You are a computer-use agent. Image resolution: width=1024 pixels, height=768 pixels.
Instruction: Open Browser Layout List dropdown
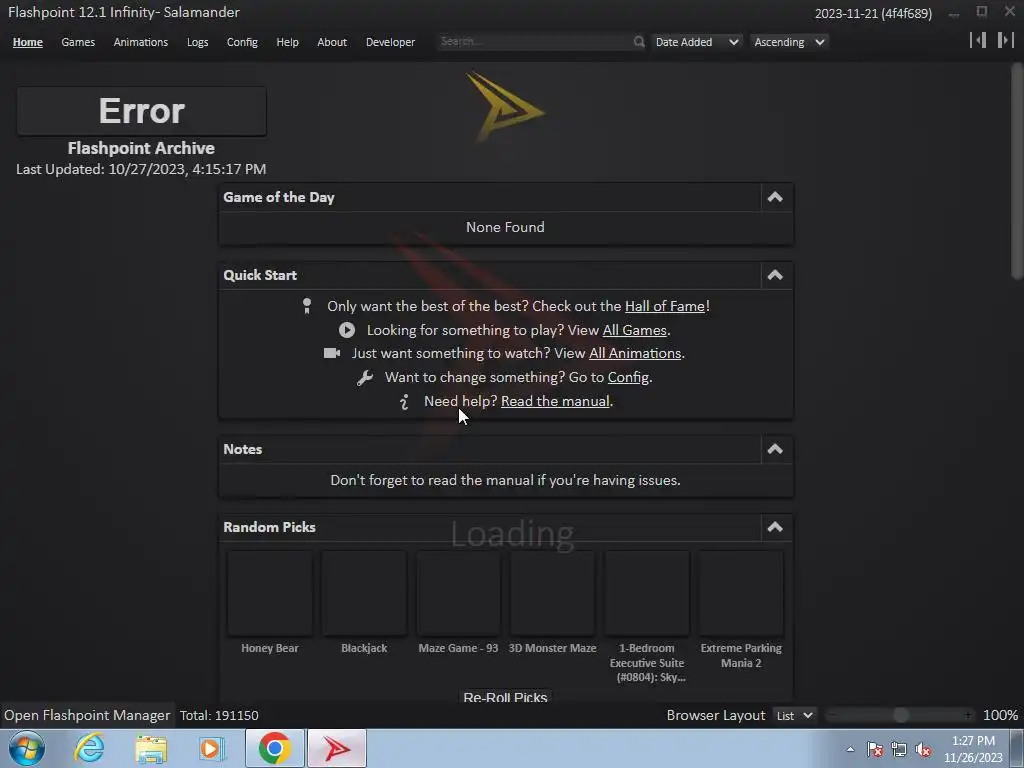794,716
